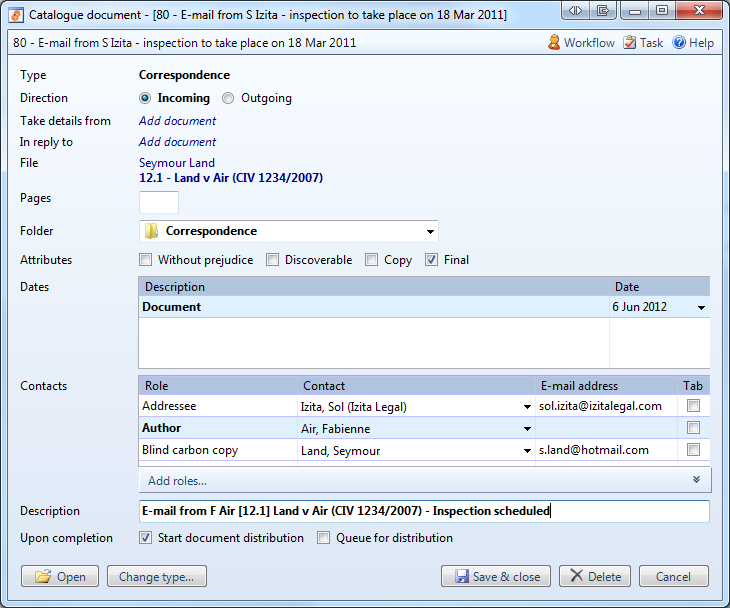Open the Workflow menu
Screen dimensions: 730x608
(x=581, y=43)
